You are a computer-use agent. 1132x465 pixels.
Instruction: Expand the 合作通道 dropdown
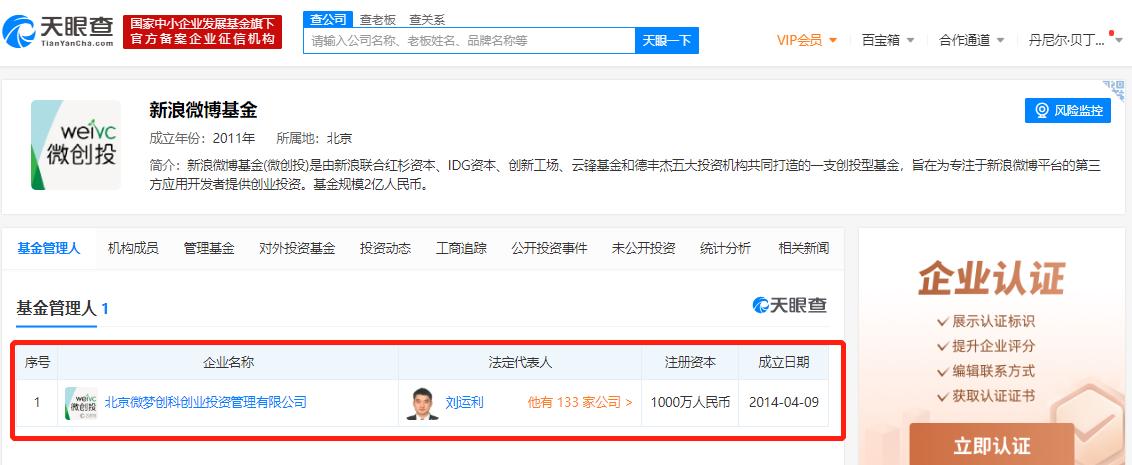point(971,40)
